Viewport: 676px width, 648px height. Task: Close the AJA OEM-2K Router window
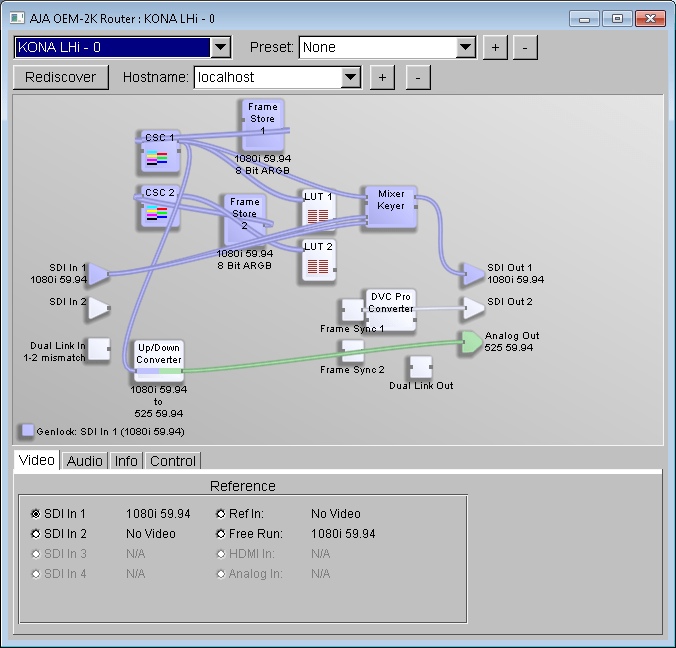pos(650,19)
